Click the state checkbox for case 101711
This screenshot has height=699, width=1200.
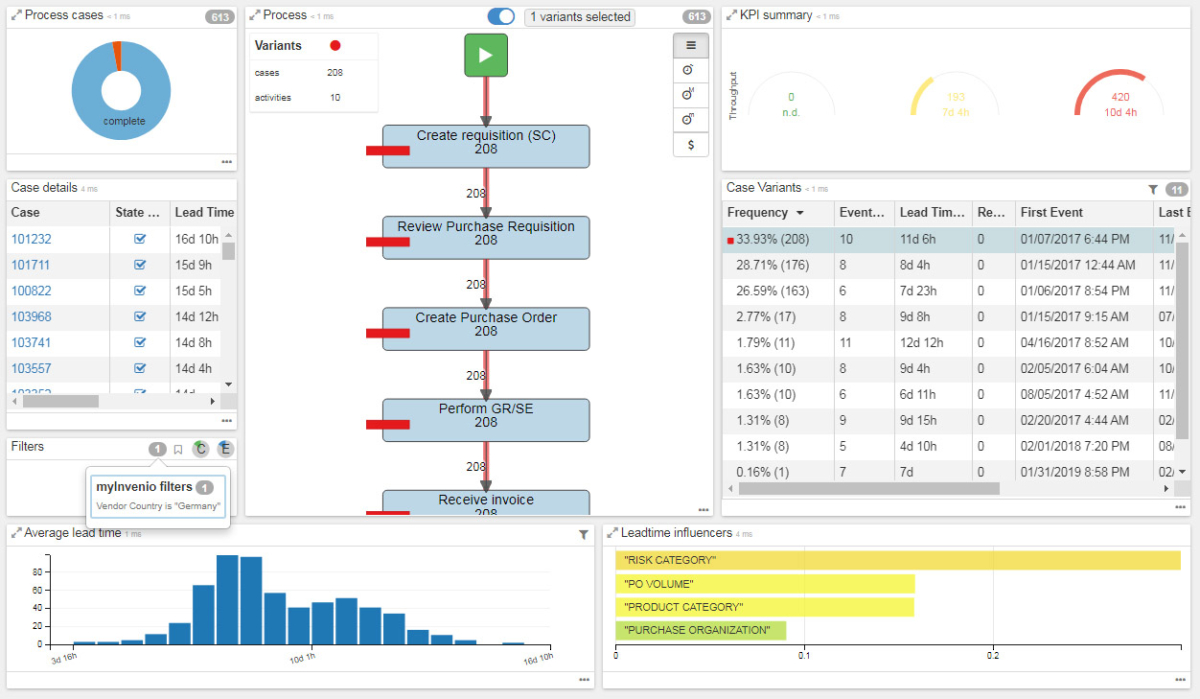pyautogui.click(x=140, y=265)
